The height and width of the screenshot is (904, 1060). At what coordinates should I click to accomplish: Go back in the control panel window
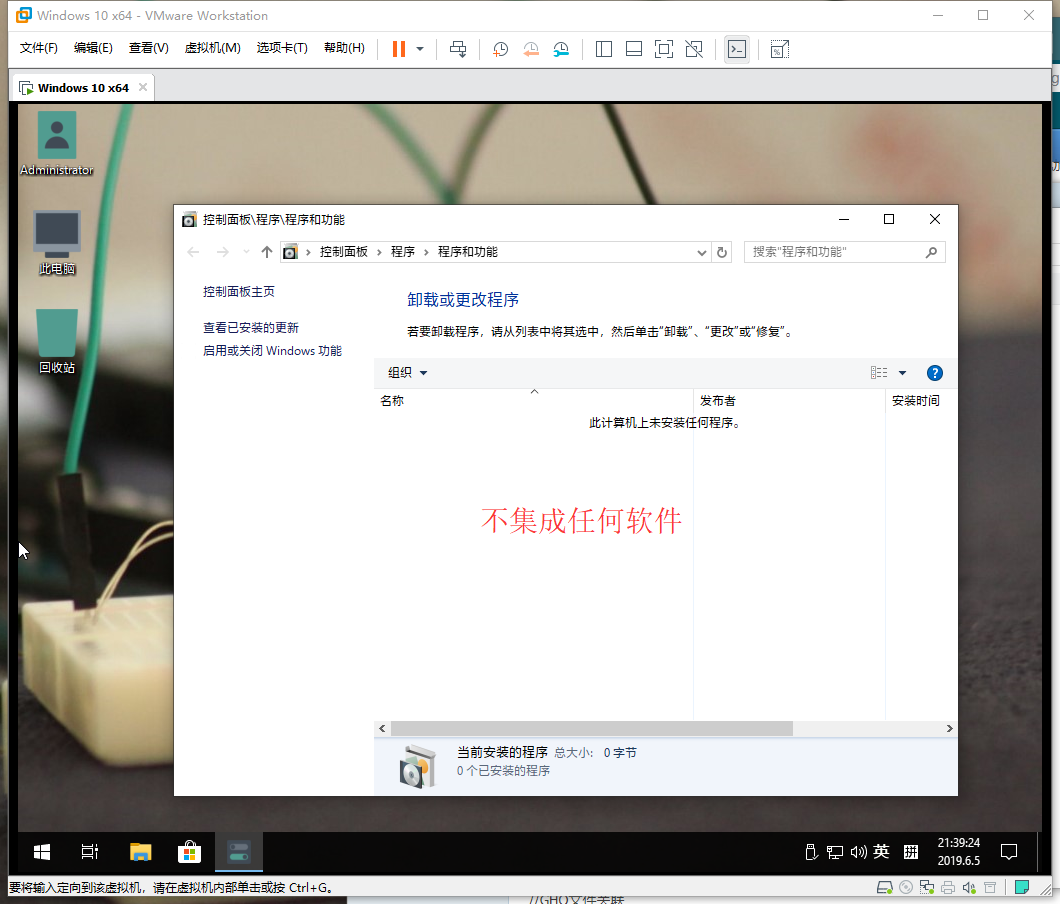193,252
